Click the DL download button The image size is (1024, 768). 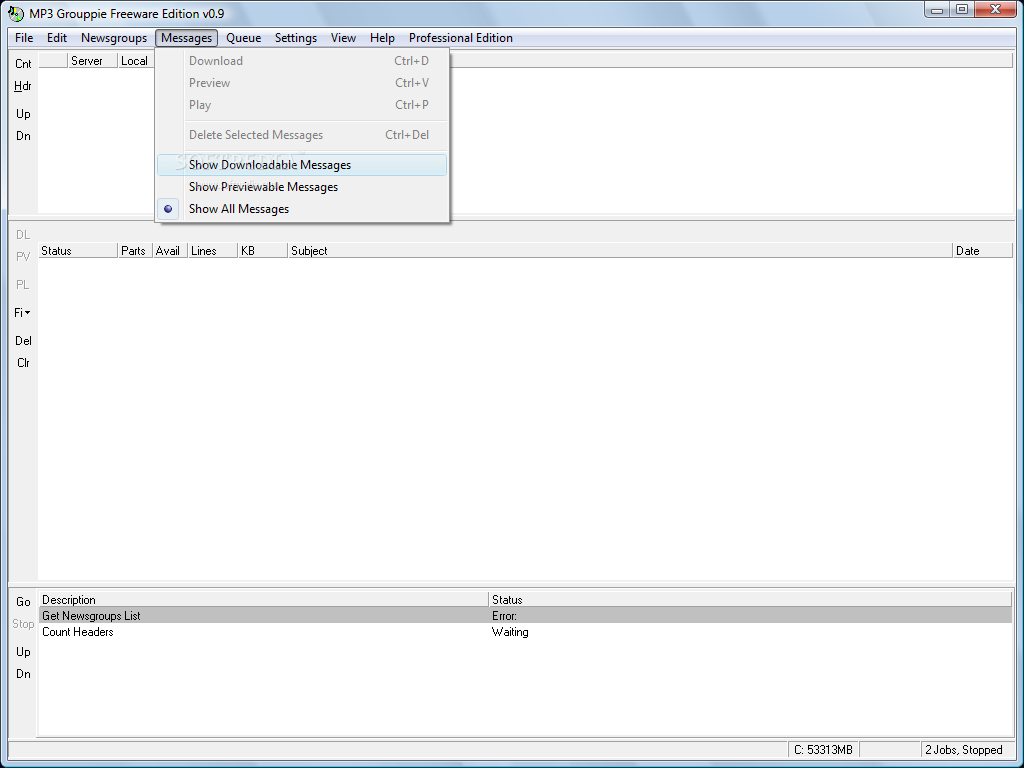(x=23, y=234)
